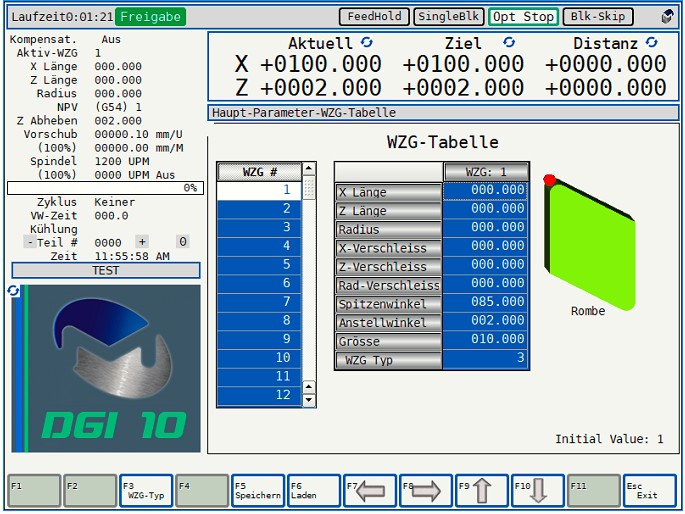Click the plus button beside Teil # counter
The height and width of the screenshot is (514, 685).
[x=142, y=241]
